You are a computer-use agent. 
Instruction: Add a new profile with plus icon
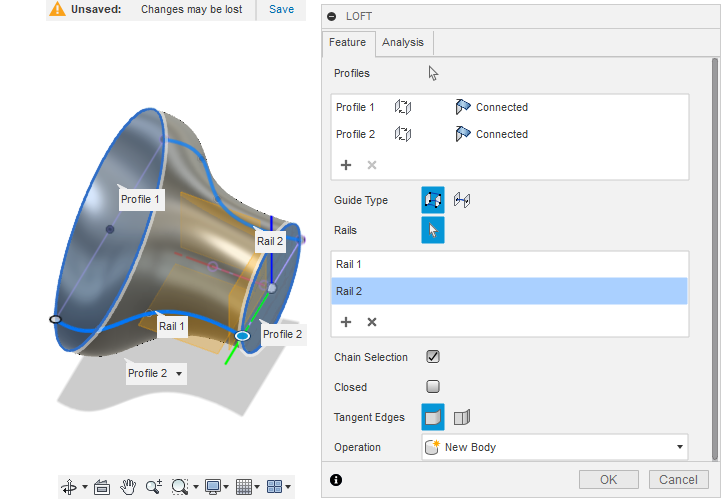[x=346, y=165]
